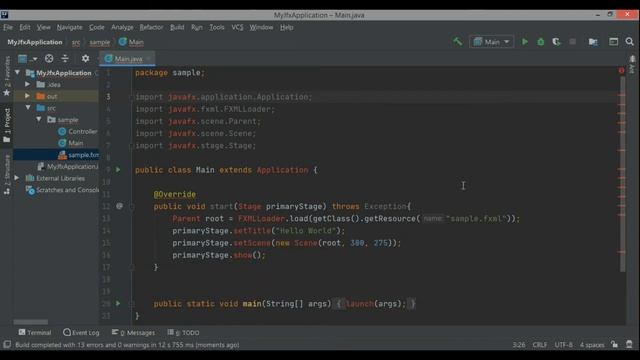Open the Build menu
This screenshot has height=360, width=640.
[177, 27]
